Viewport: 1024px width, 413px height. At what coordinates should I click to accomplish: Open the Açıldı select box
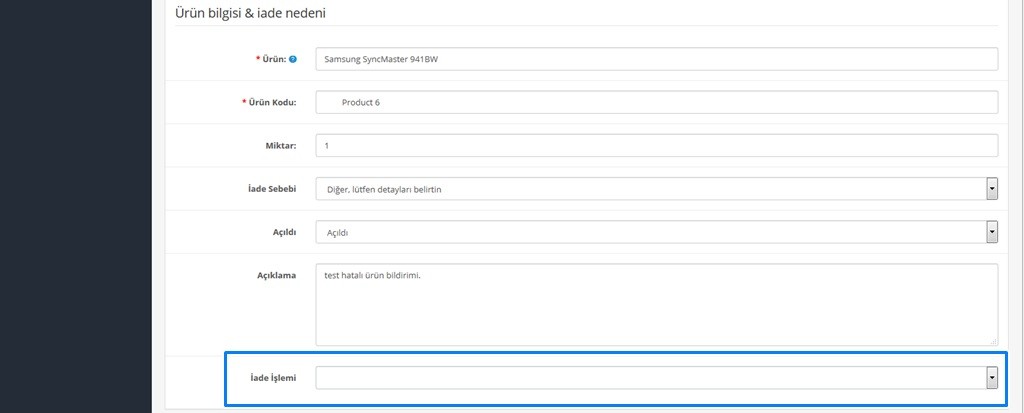[x=650, y=232]
